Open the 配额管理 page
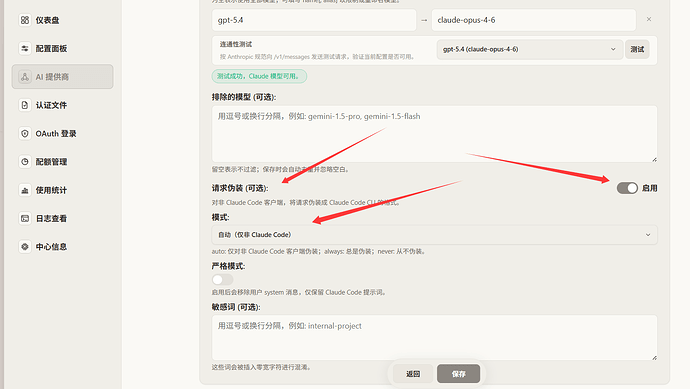The height and width of the screenshot is (389, 690). 62,161
